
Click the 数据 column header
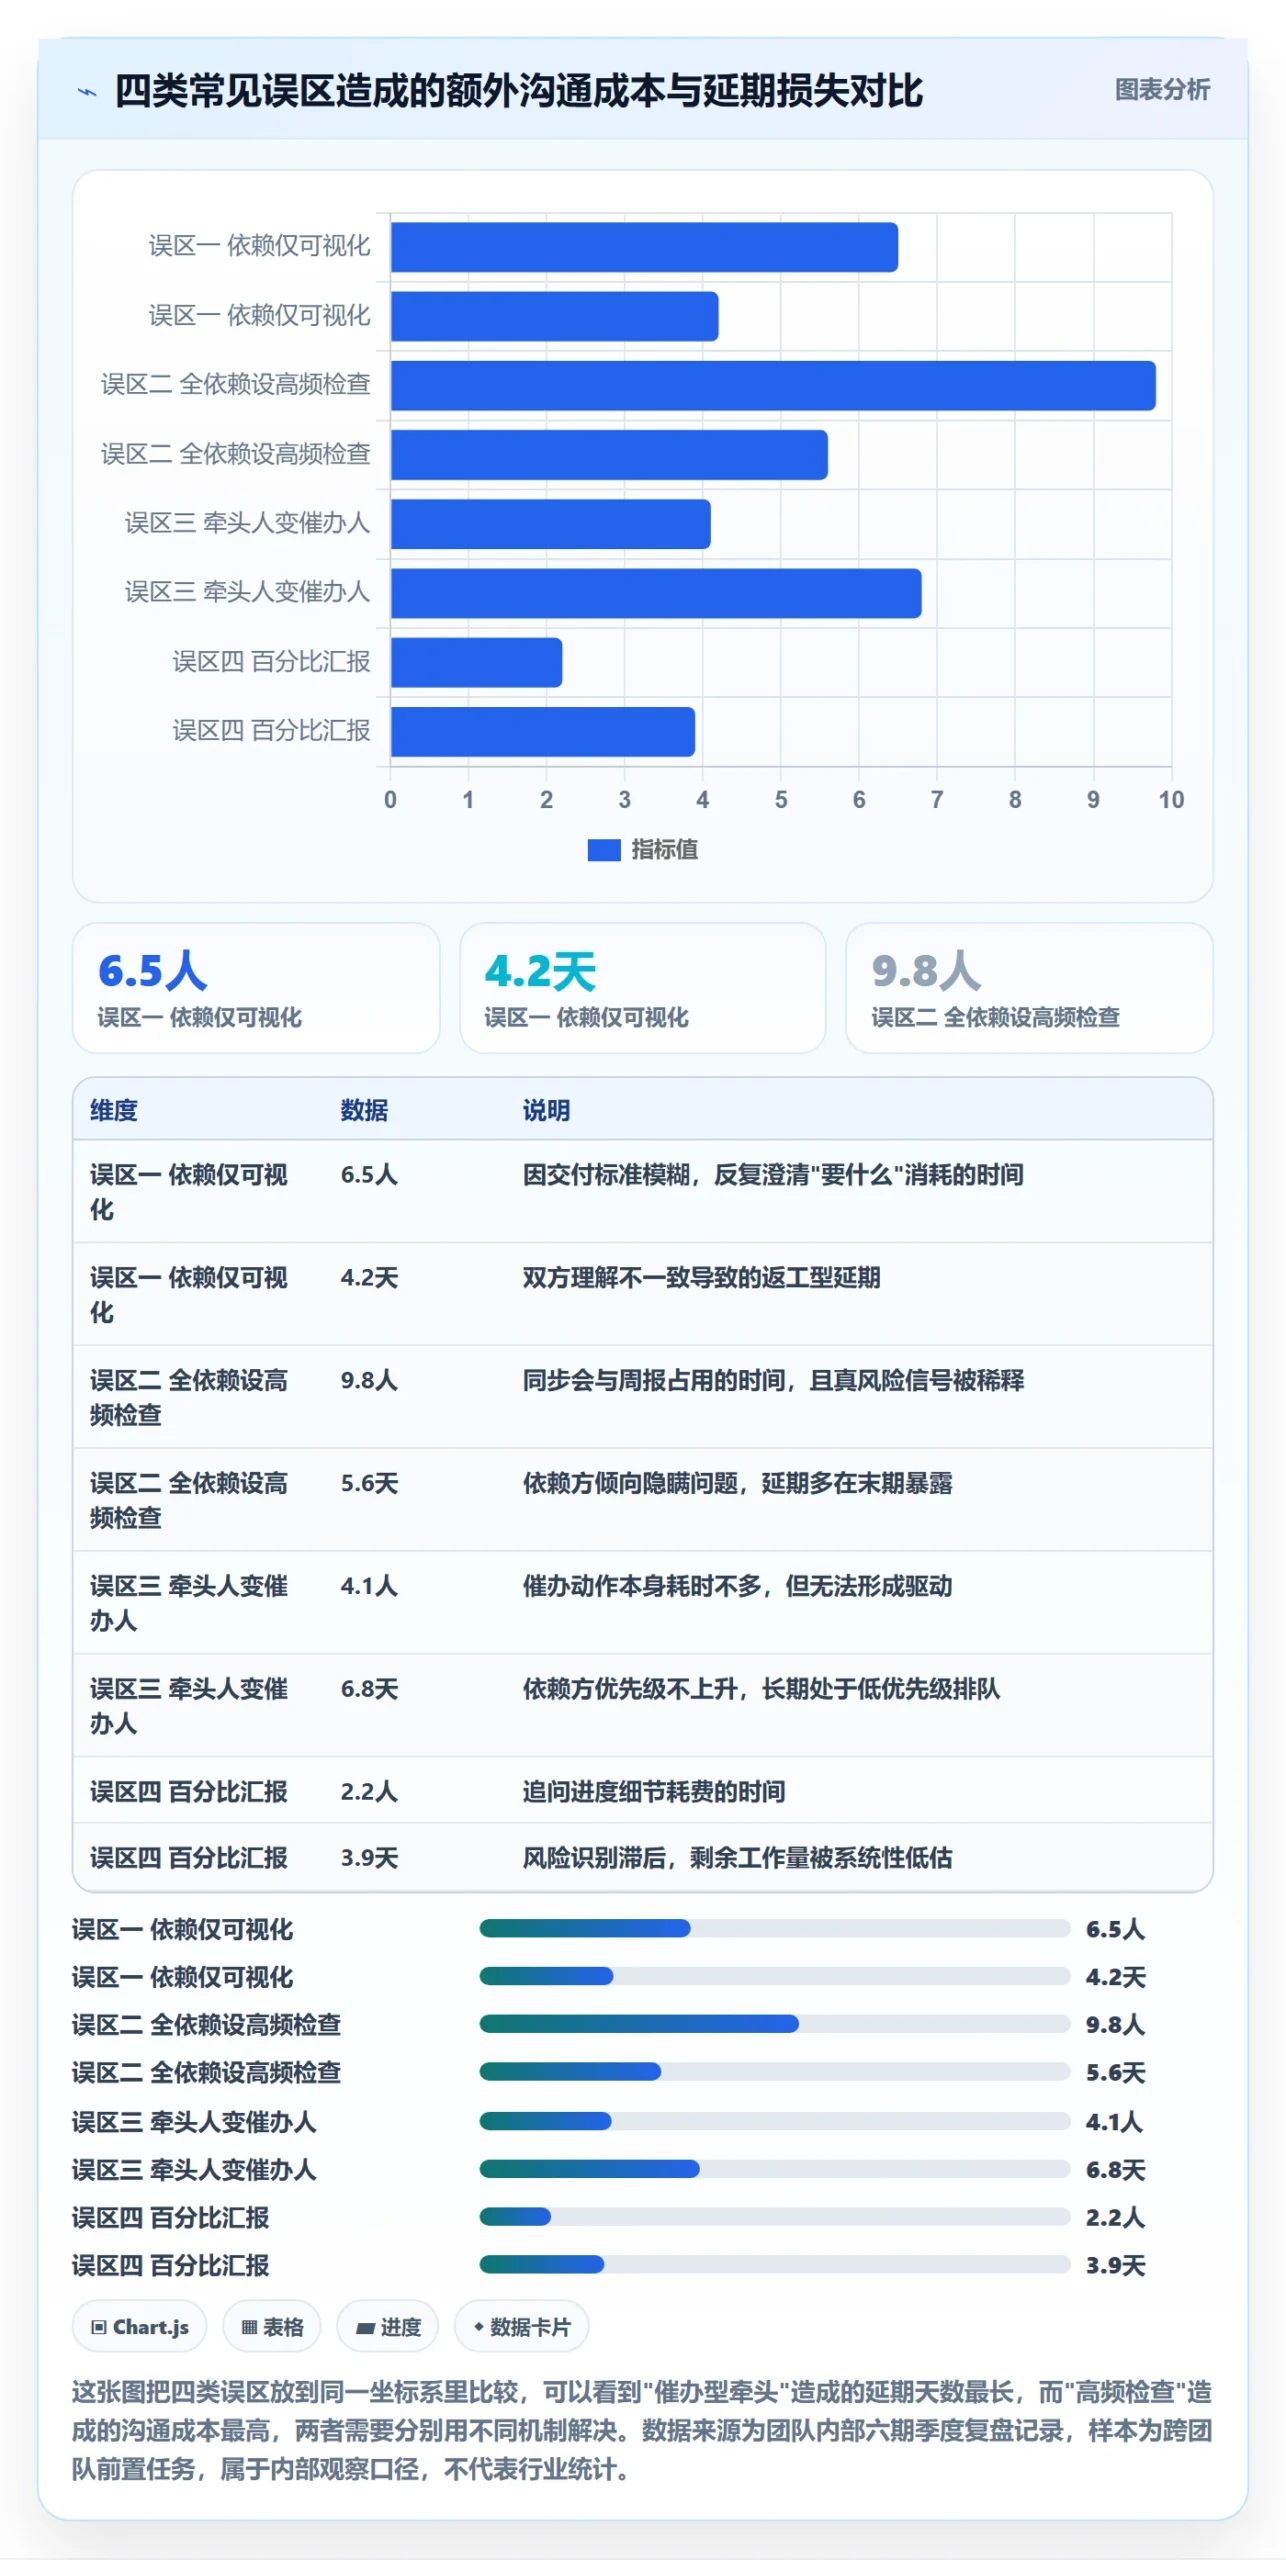tap(364, 1110)
